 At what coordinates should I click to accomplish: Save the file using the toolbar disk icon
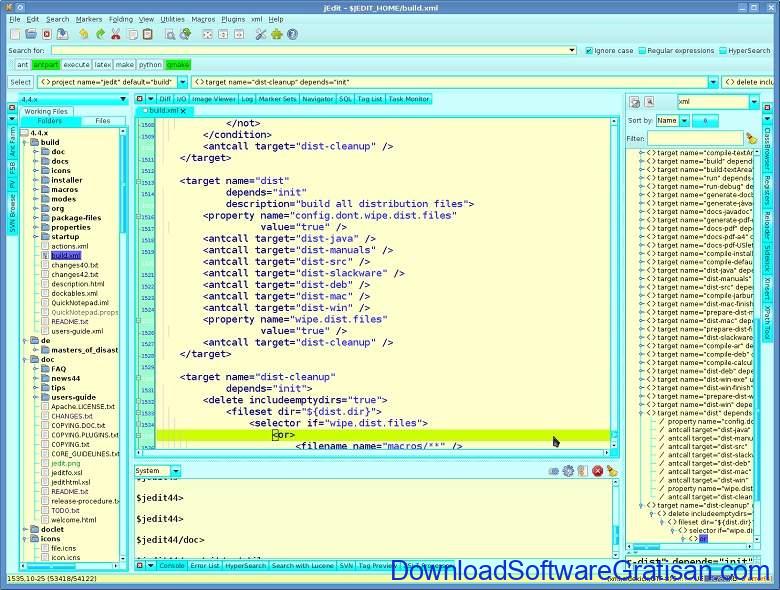tap(62, 34)
